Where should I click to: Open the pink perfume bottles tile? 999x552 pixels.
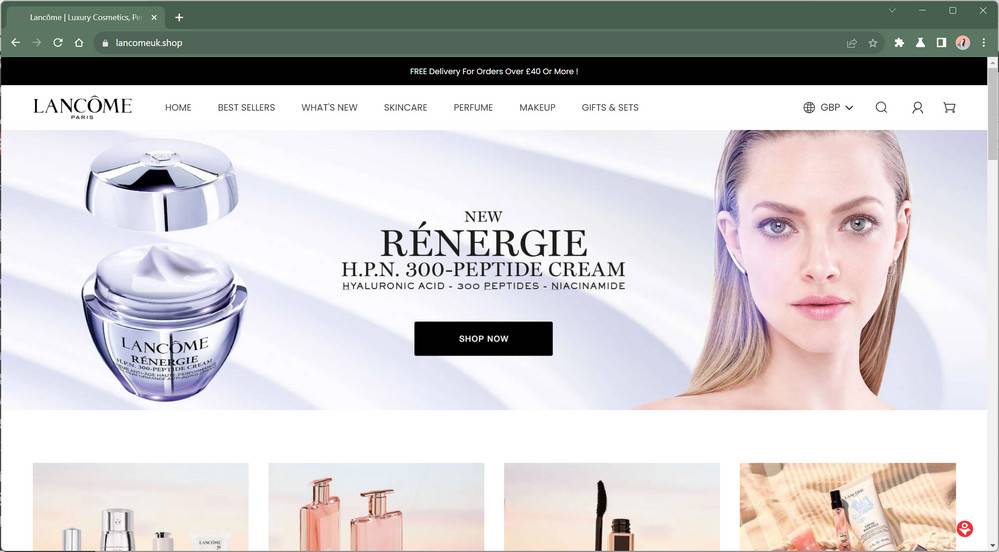click(376, 507)
